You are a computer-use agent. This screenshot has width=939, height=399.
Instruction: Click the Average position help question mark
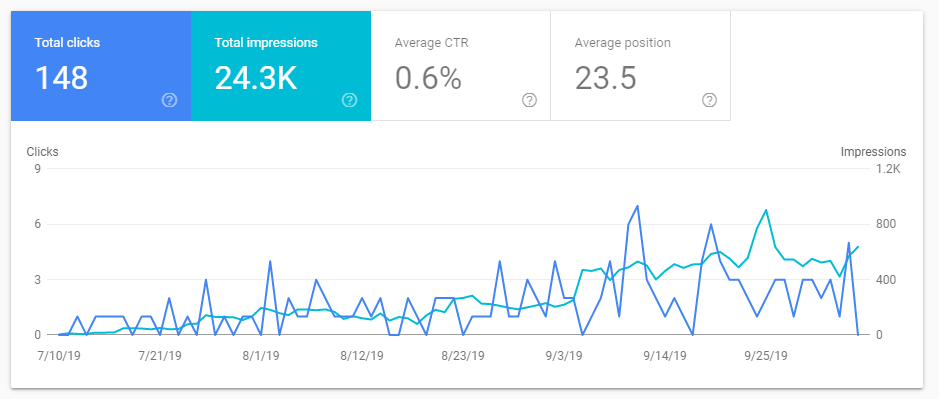pyautogui.click(x=709, y=100)
